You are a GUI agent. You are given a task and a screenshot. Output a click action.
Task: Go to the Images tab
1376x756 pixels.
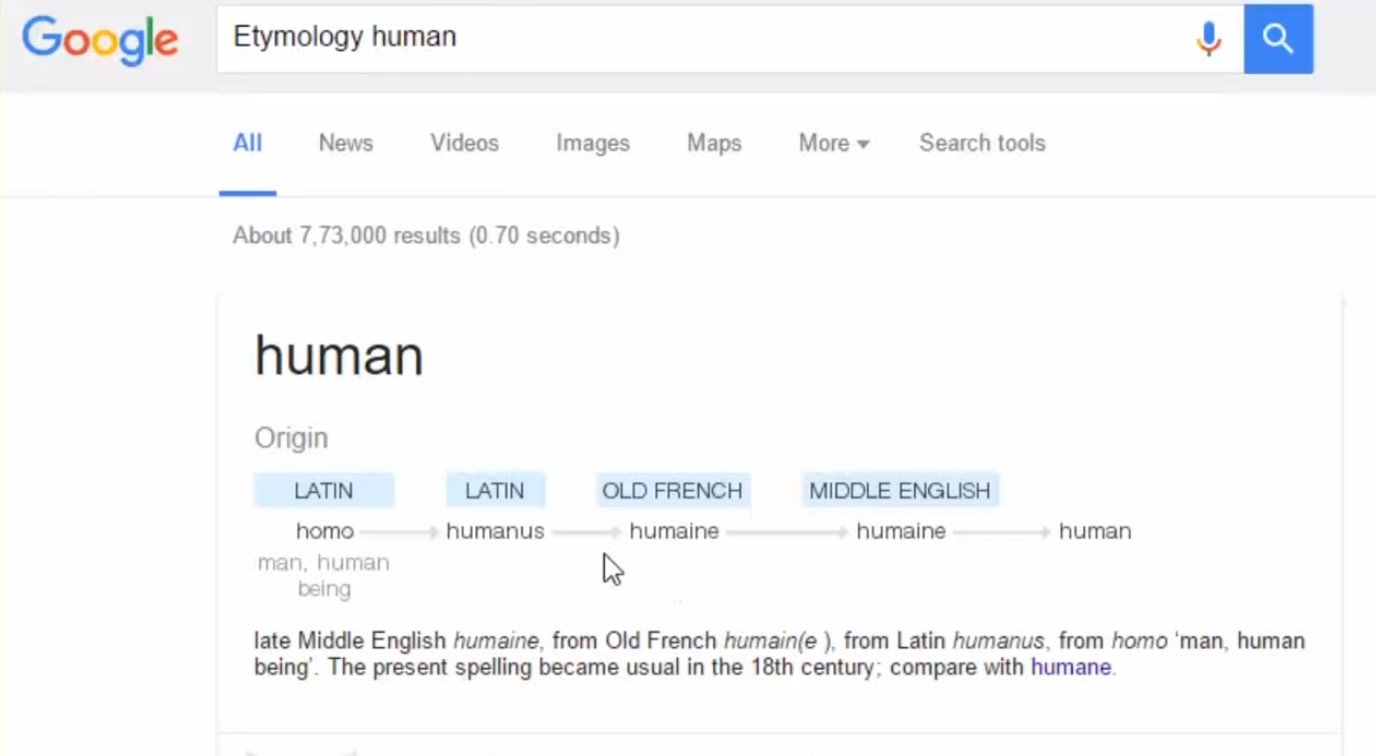pyautogui.click(x=592, y=143)
